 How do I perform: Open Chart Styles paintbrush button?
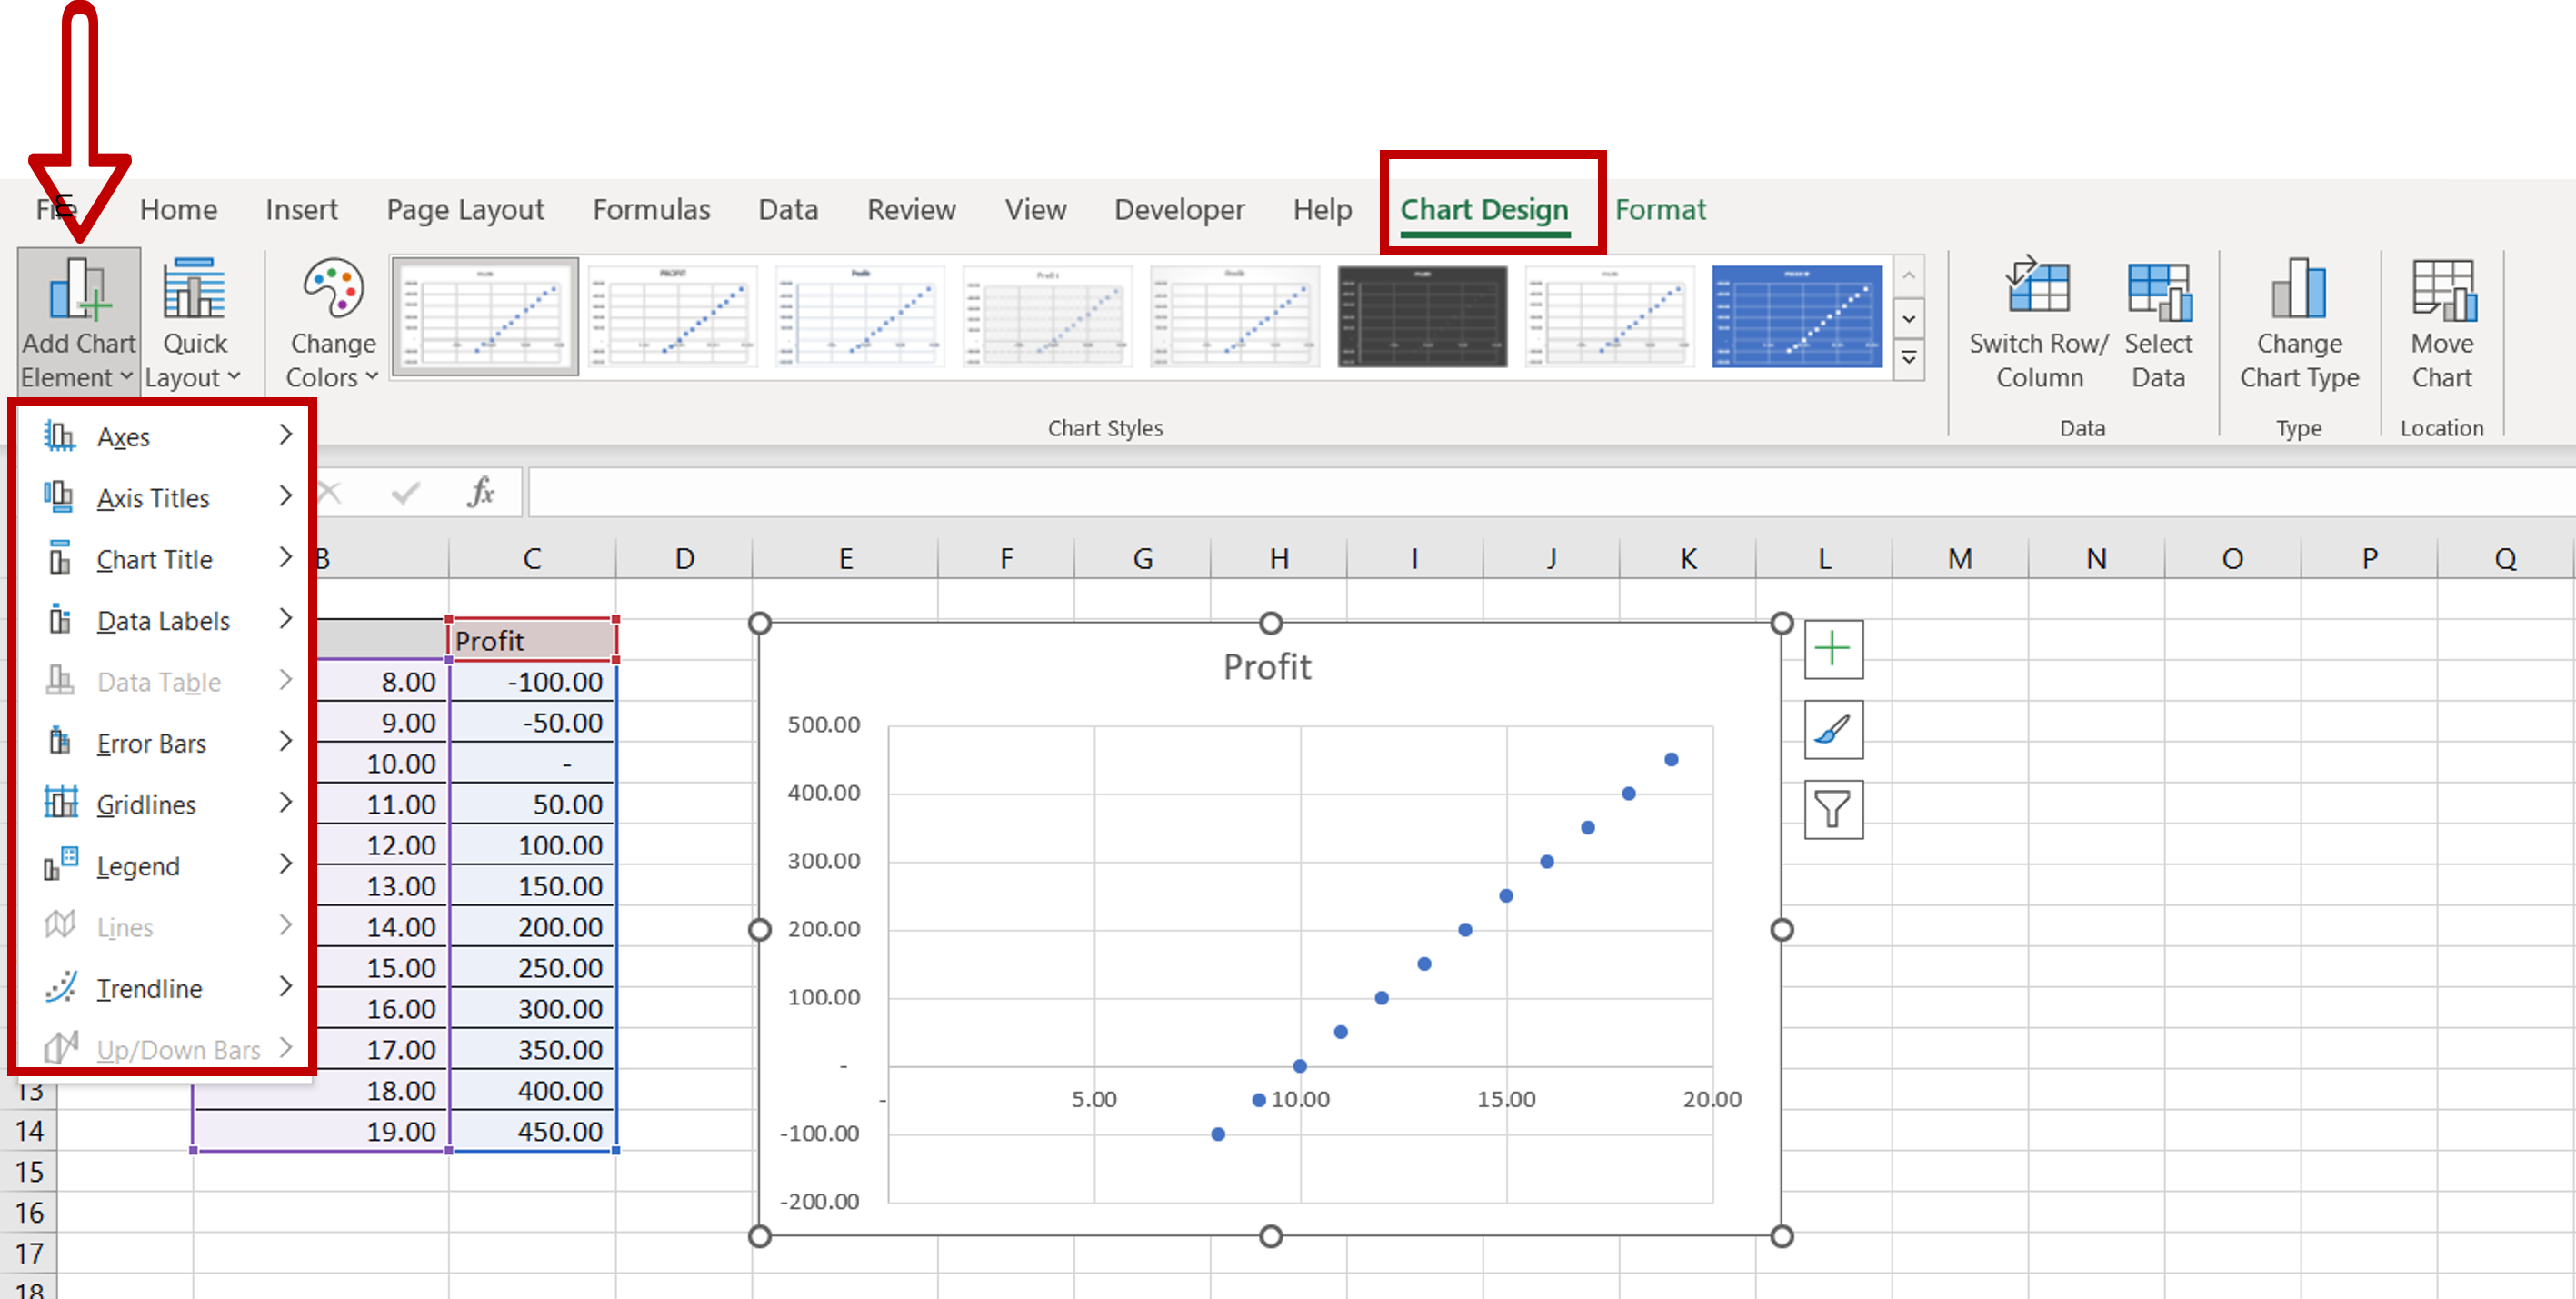[1833, 730]
